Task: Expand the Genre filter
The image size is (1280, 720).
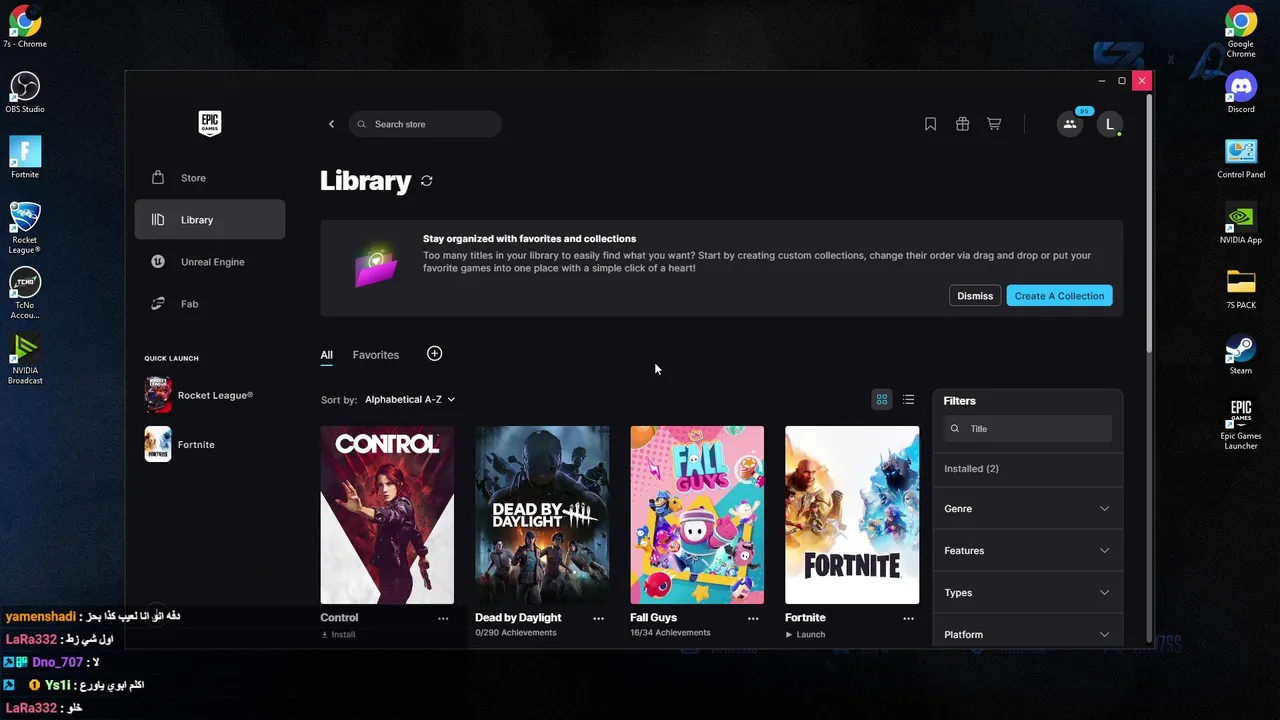Action: (x=1027, y=509)
